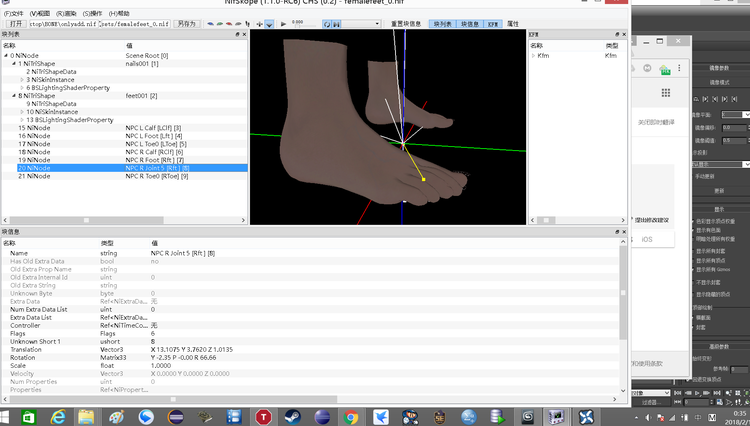Expand the 6 BSLightingShaderProperty node

pyautogui.click(x=22, y=88)
